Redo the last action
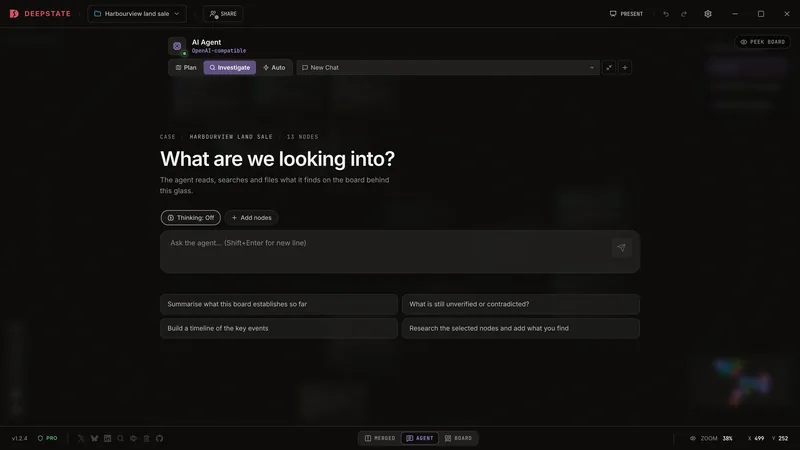800x450 pixels. coord(684,14)
